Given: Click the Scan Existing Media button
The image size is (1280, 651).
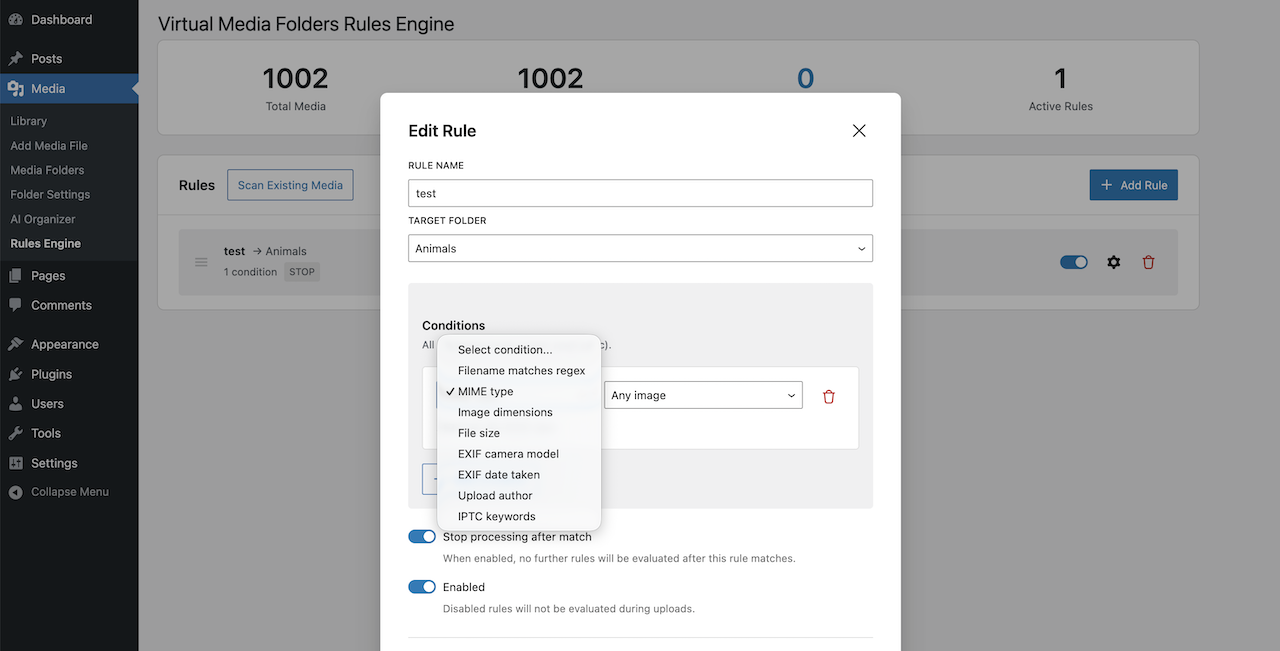Looking at the screenshot, I should coord(290,185).
